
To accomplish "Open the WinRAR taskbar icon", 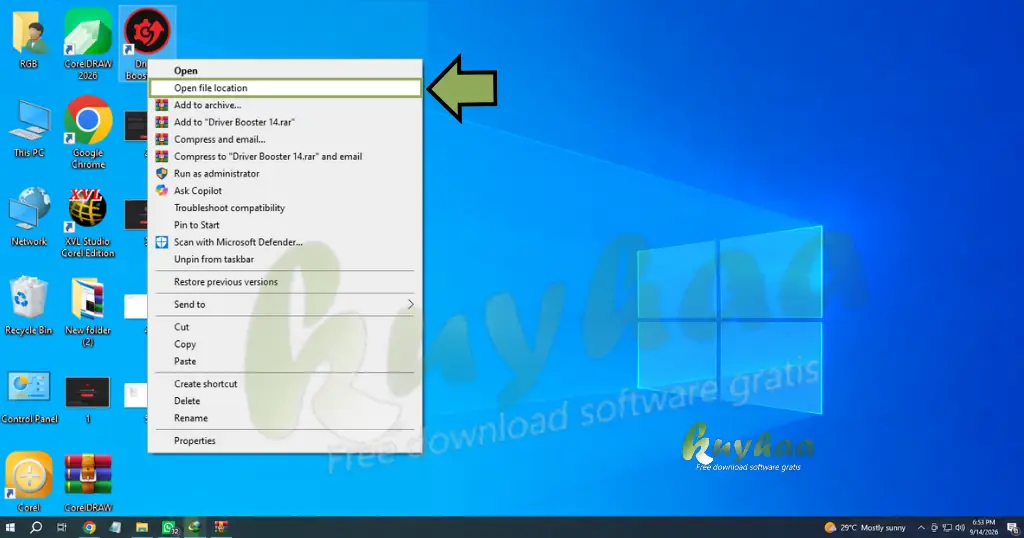I will pos(221,527).
